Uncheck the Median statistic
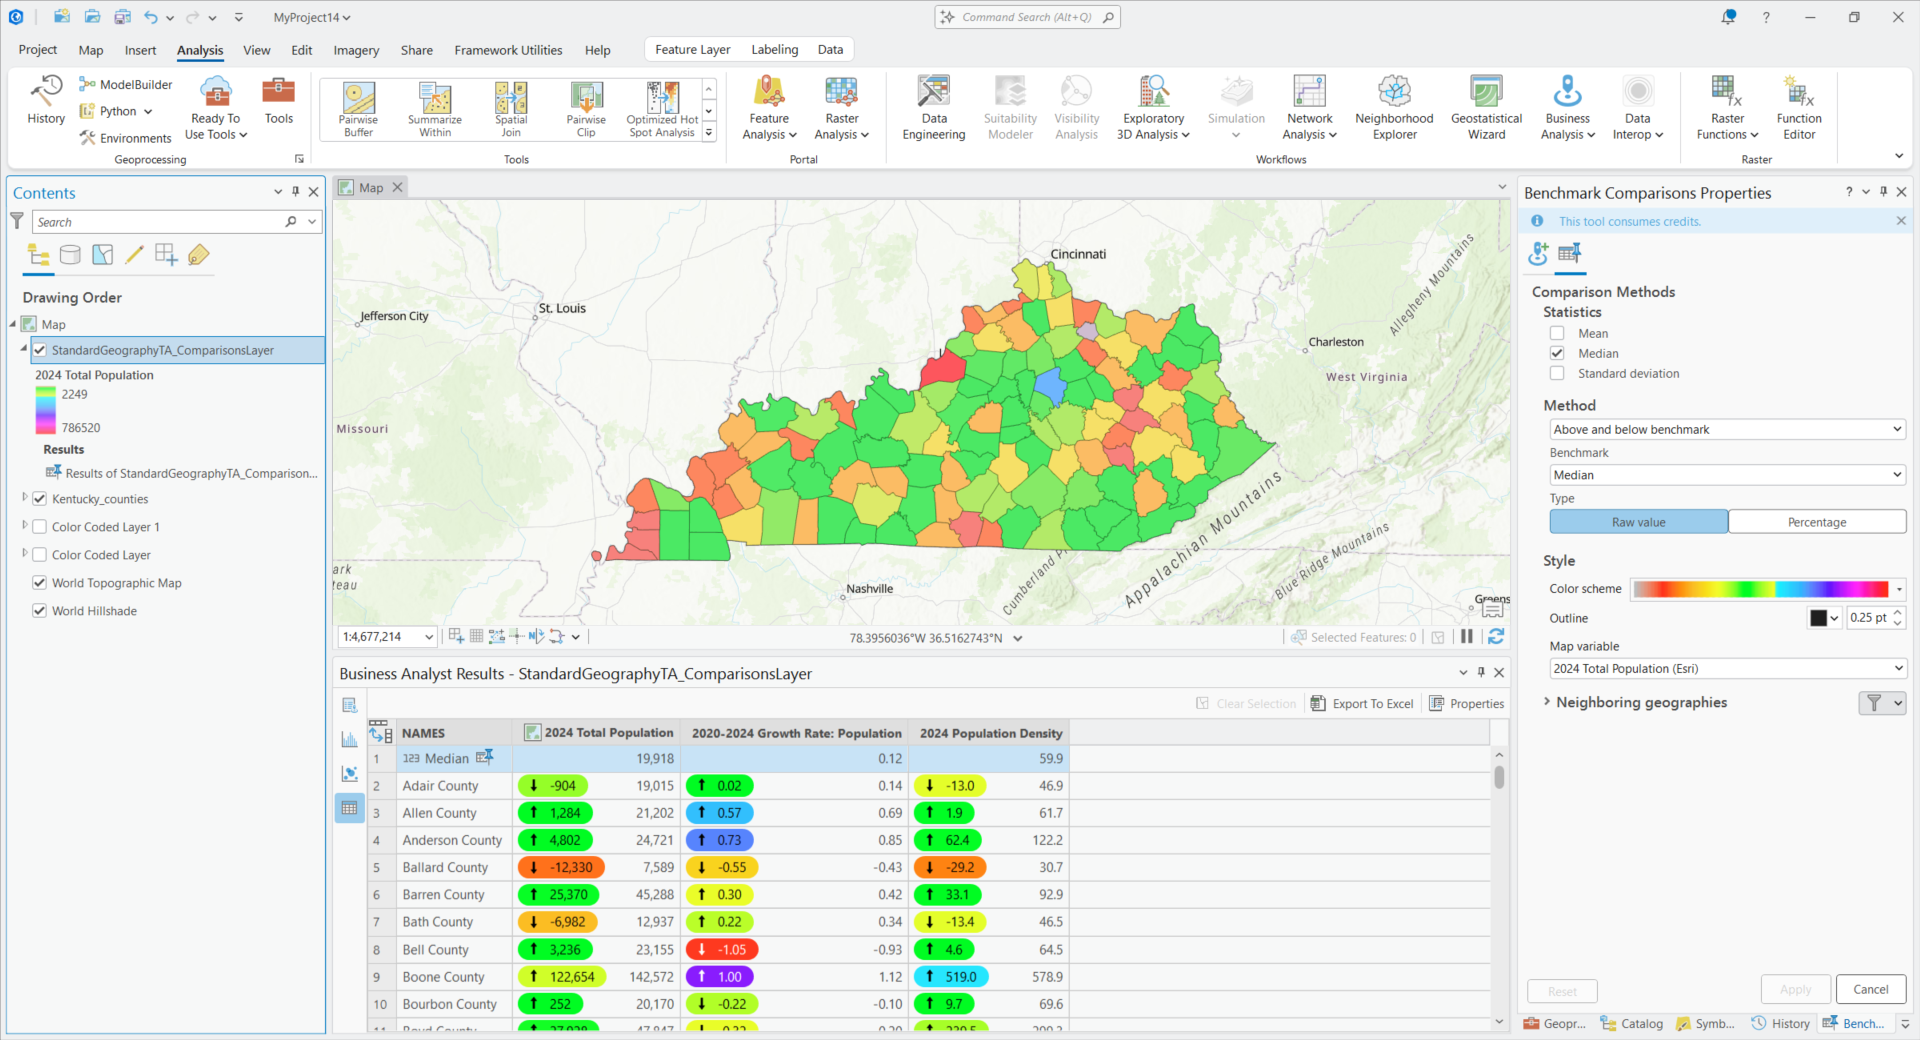The height and width of the screenshot is (1040, 1920). (1557, 352)
